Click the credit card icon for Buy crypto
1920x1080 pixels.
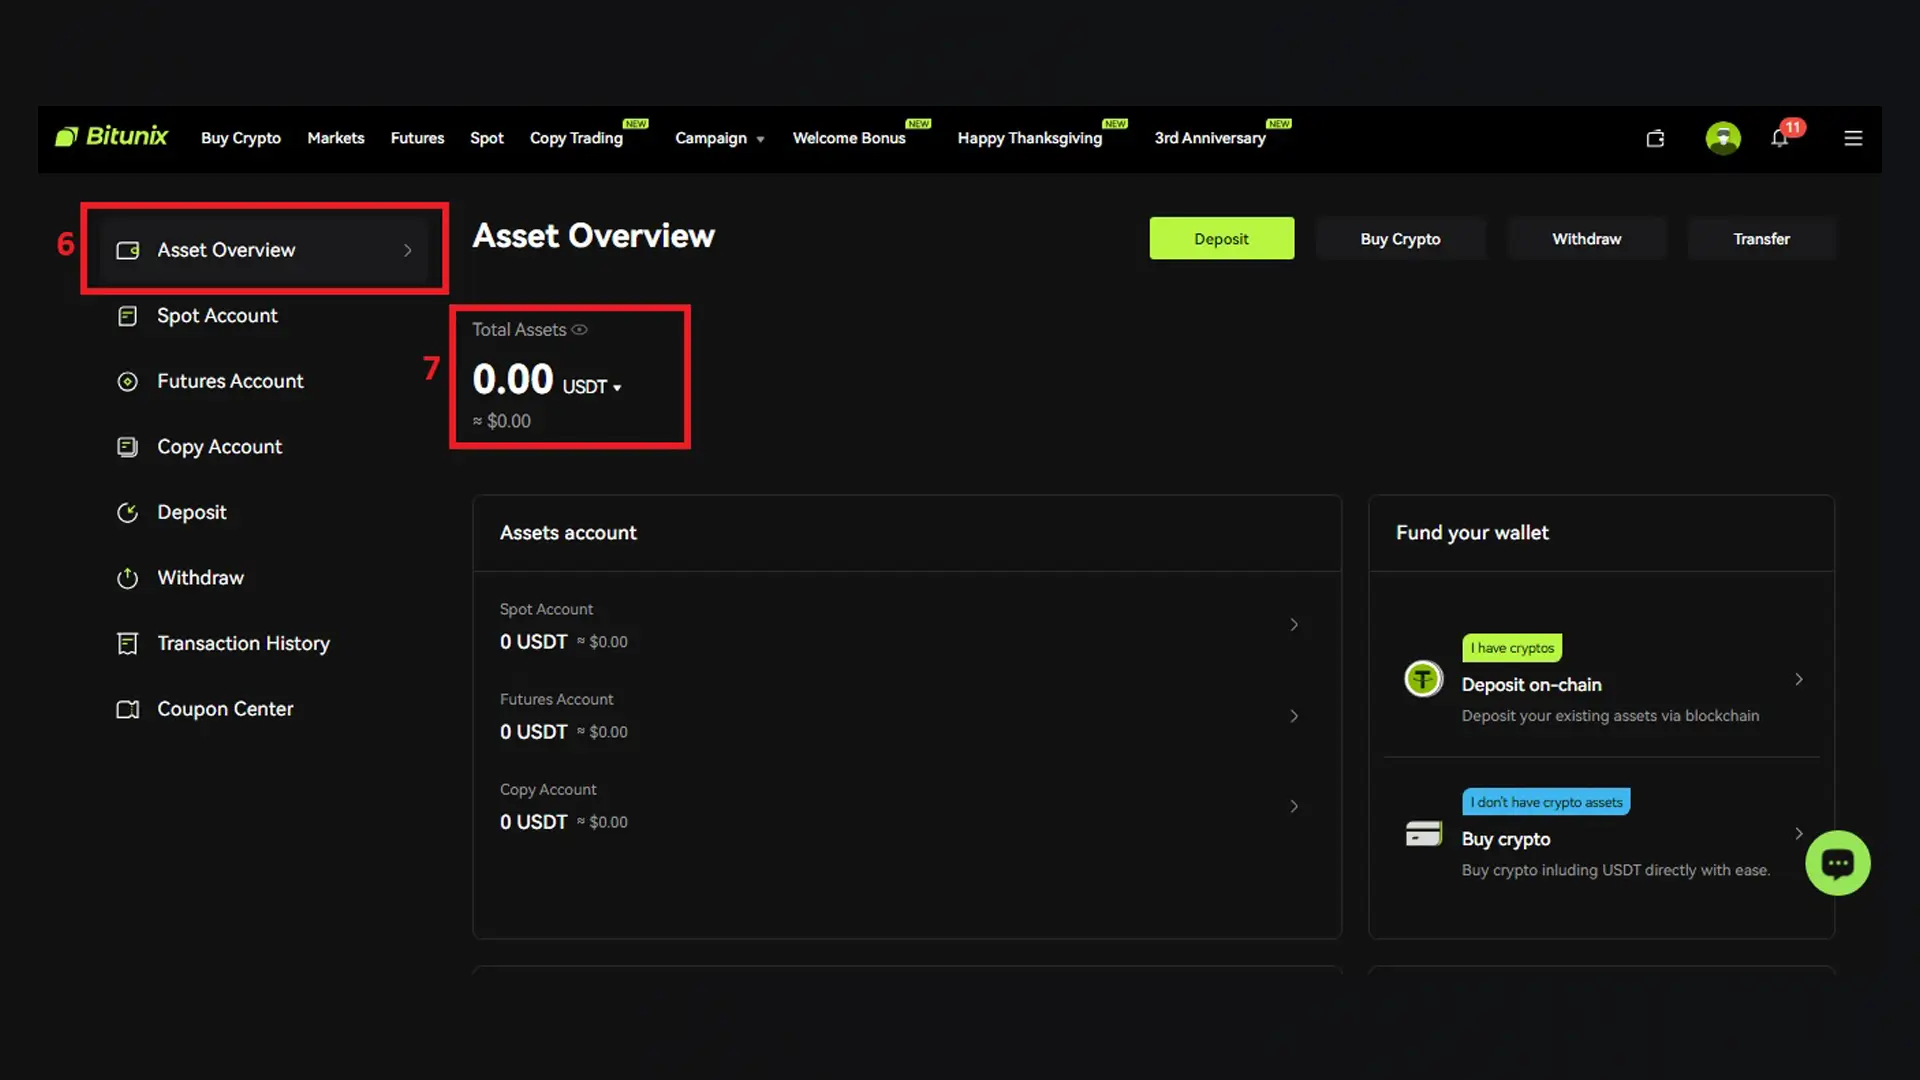pos(1423,833)
